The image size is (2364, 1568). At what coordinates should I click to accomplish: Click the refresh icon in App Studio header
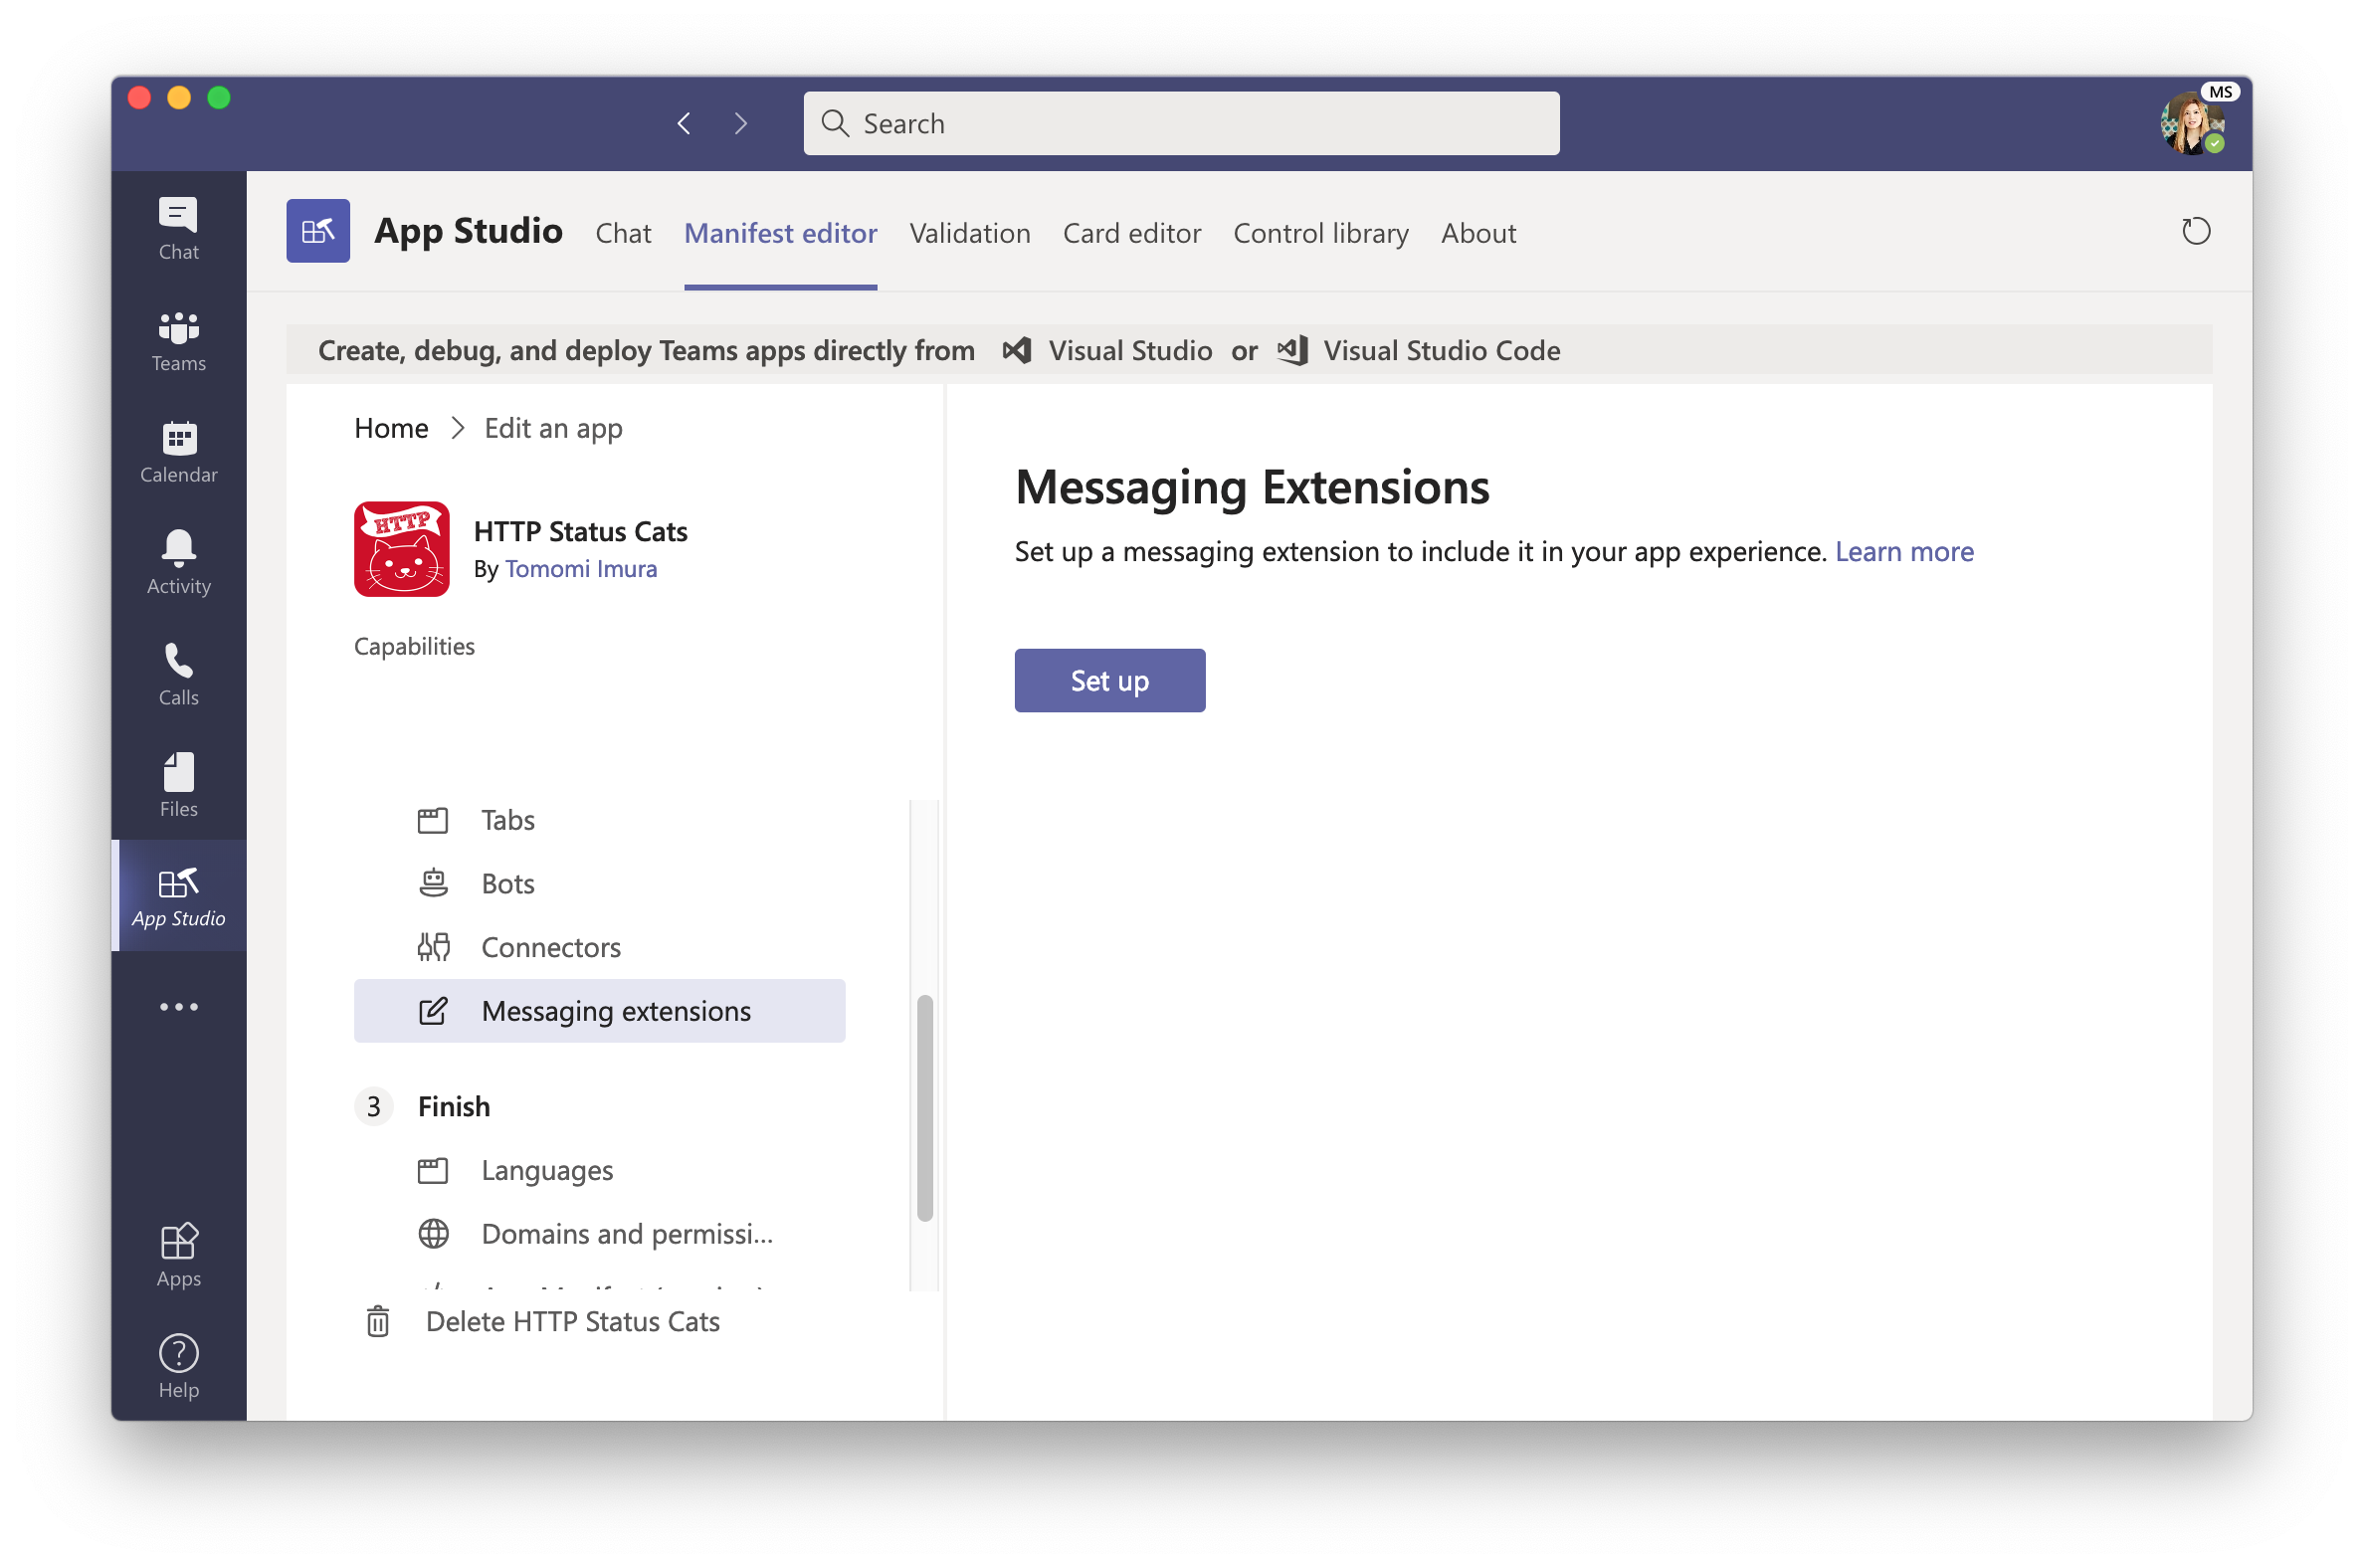[x=2195, y=232]
